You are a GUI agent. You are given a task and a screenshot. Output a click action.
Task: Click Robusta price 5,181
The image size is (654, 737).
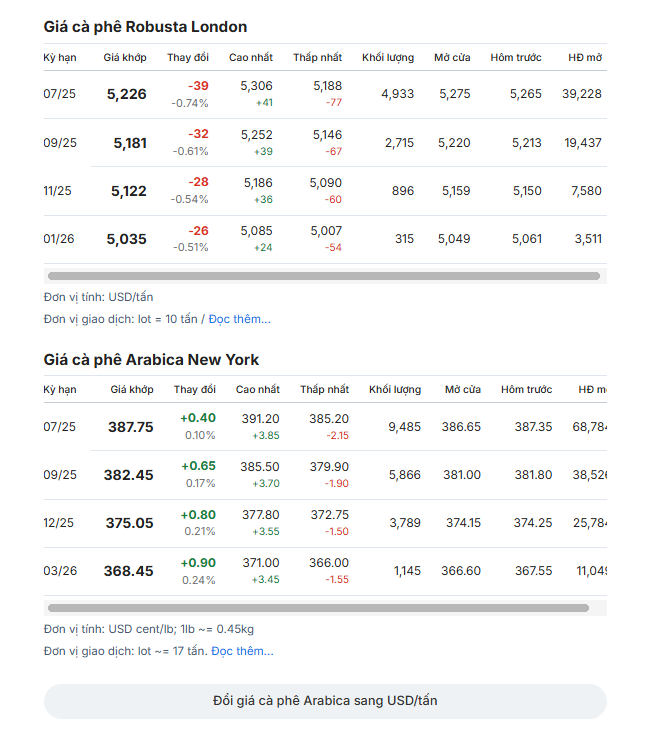tap(130, 143)
